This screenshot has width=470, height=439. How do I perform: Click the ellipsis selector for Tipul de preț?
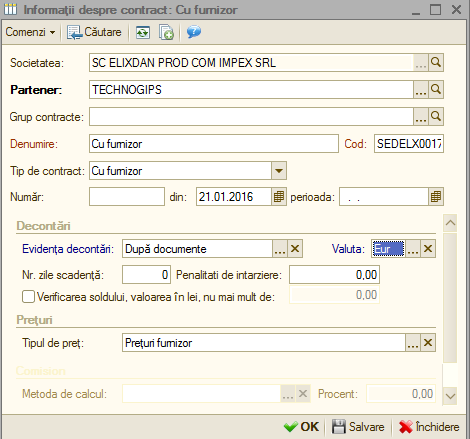[413, 343]
